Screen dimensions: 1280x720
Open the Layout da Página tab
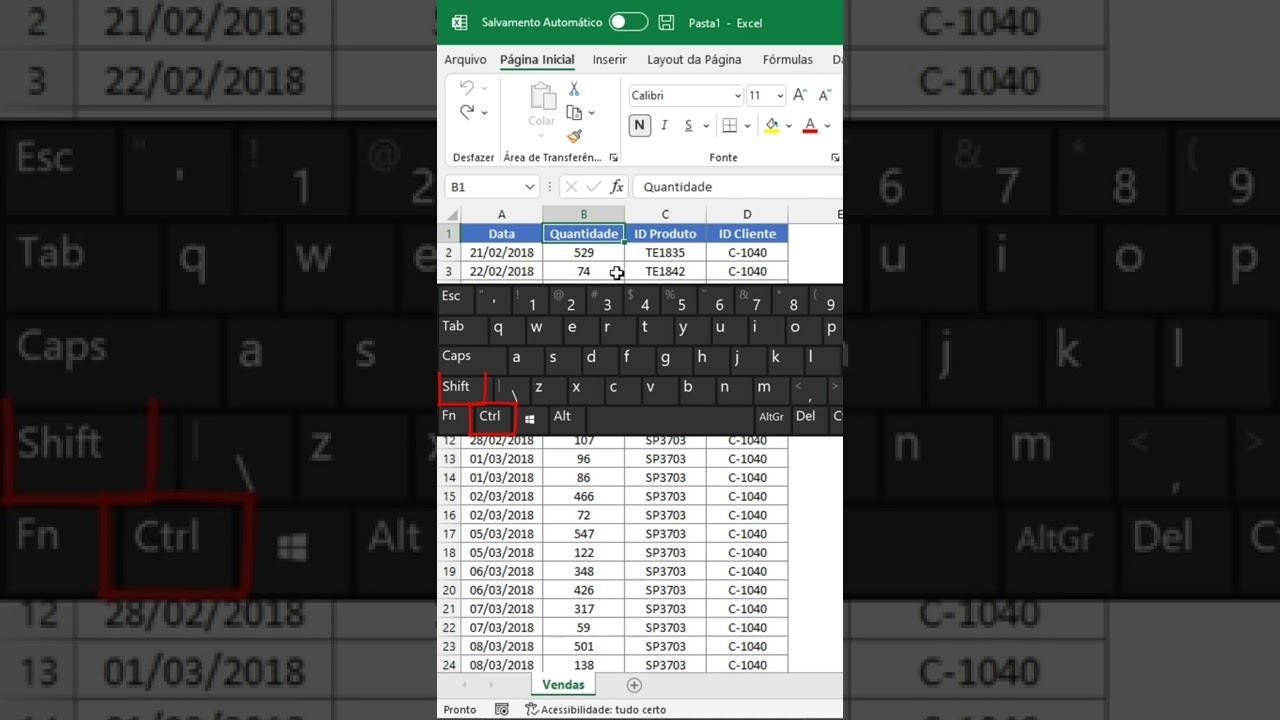click(x=694, y=60)
